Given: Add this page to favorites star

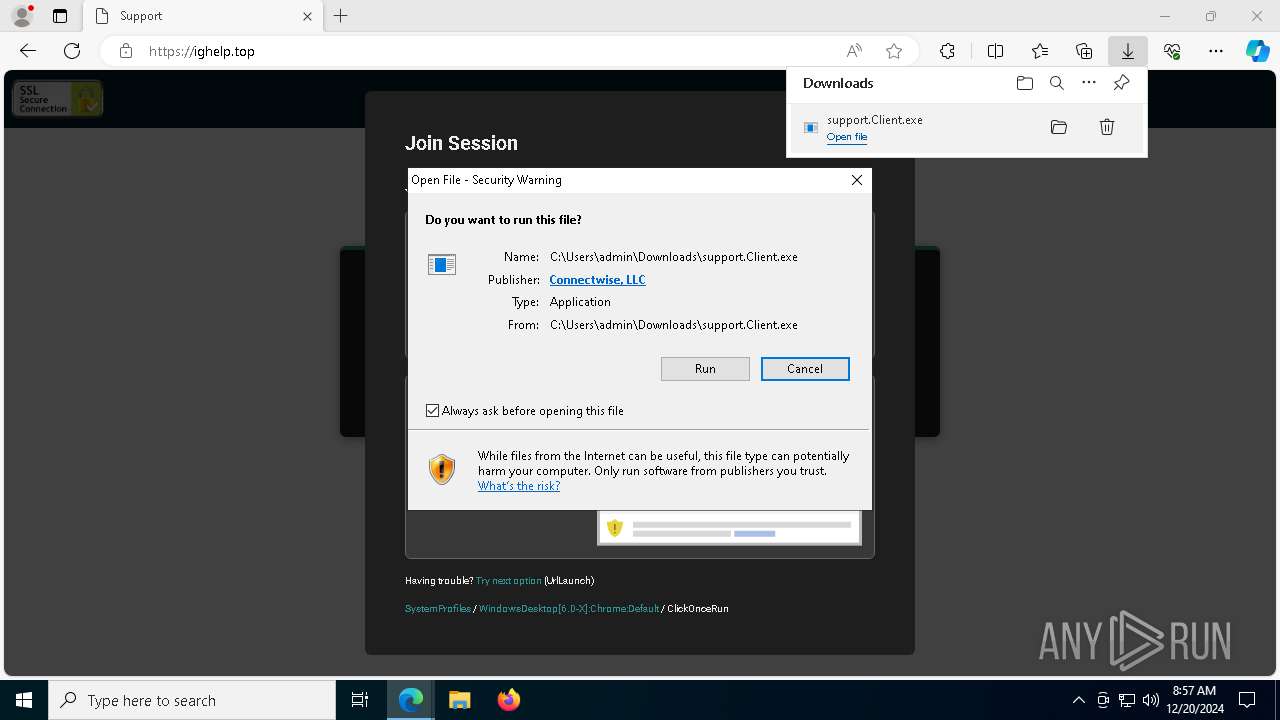Looking at the screenshot, I should tap(894, 51).
